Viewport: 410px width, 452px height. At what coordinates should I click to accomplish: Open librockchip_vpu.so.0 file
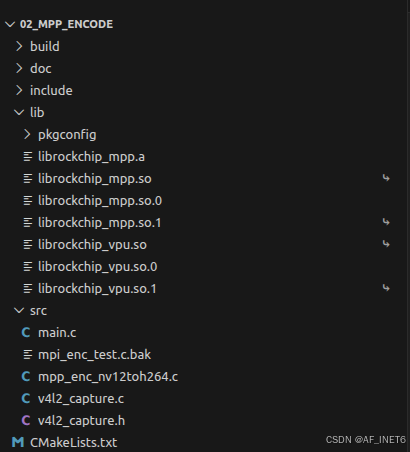tap(205, 267)
